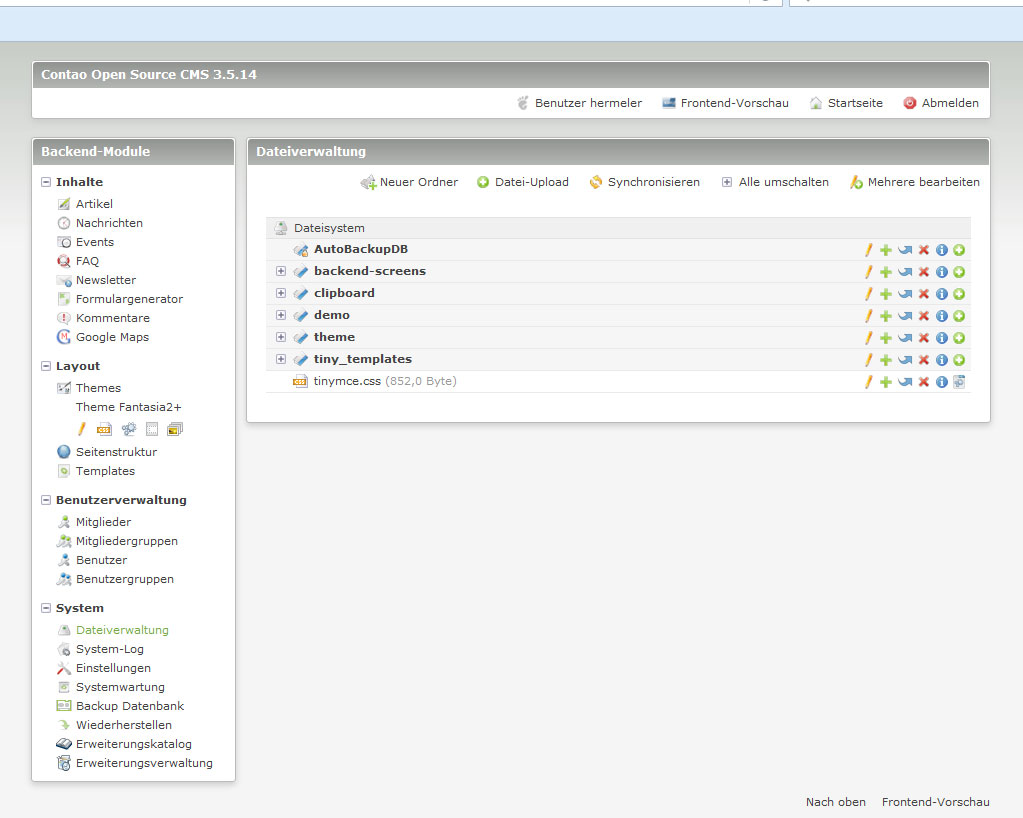Click the red delete icon for clipboard folder

pos(923,294)
